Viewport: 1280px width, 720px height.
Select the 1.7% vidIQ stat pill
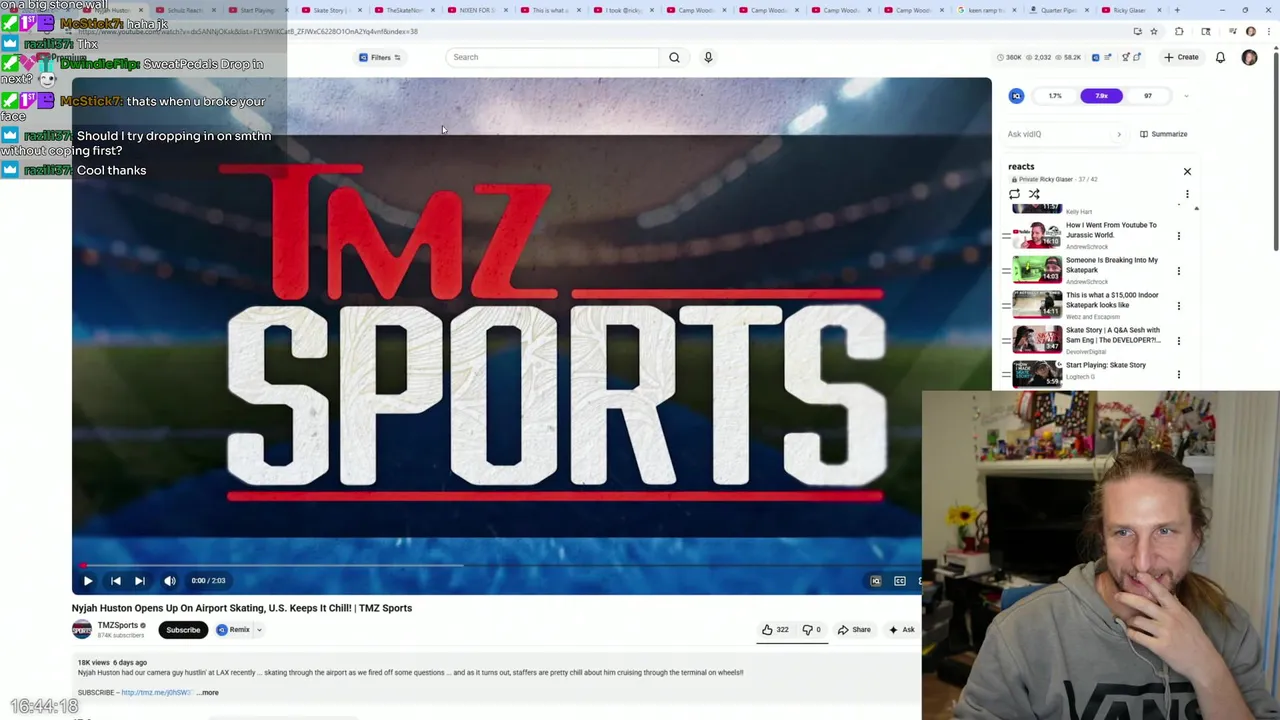1055,96
